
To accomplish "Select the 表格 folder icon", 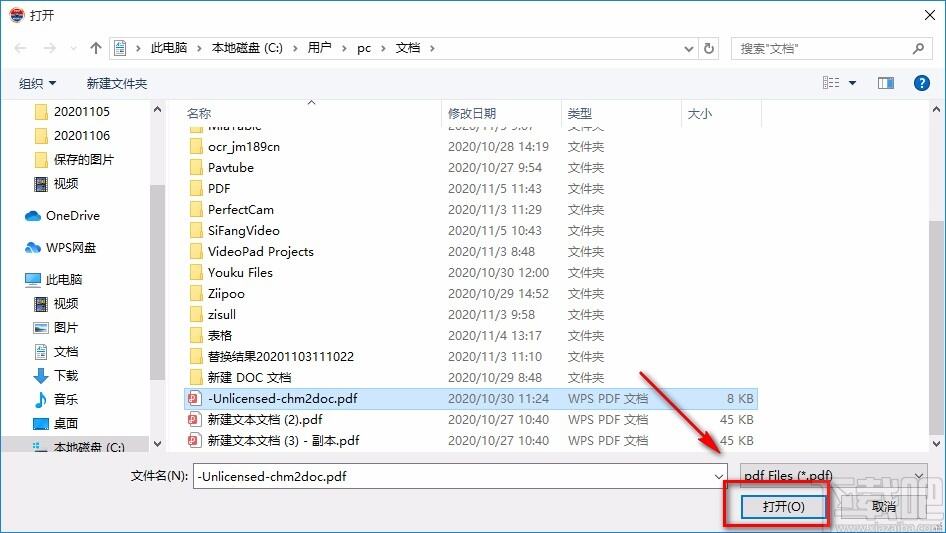I will [x=195, y=336].
